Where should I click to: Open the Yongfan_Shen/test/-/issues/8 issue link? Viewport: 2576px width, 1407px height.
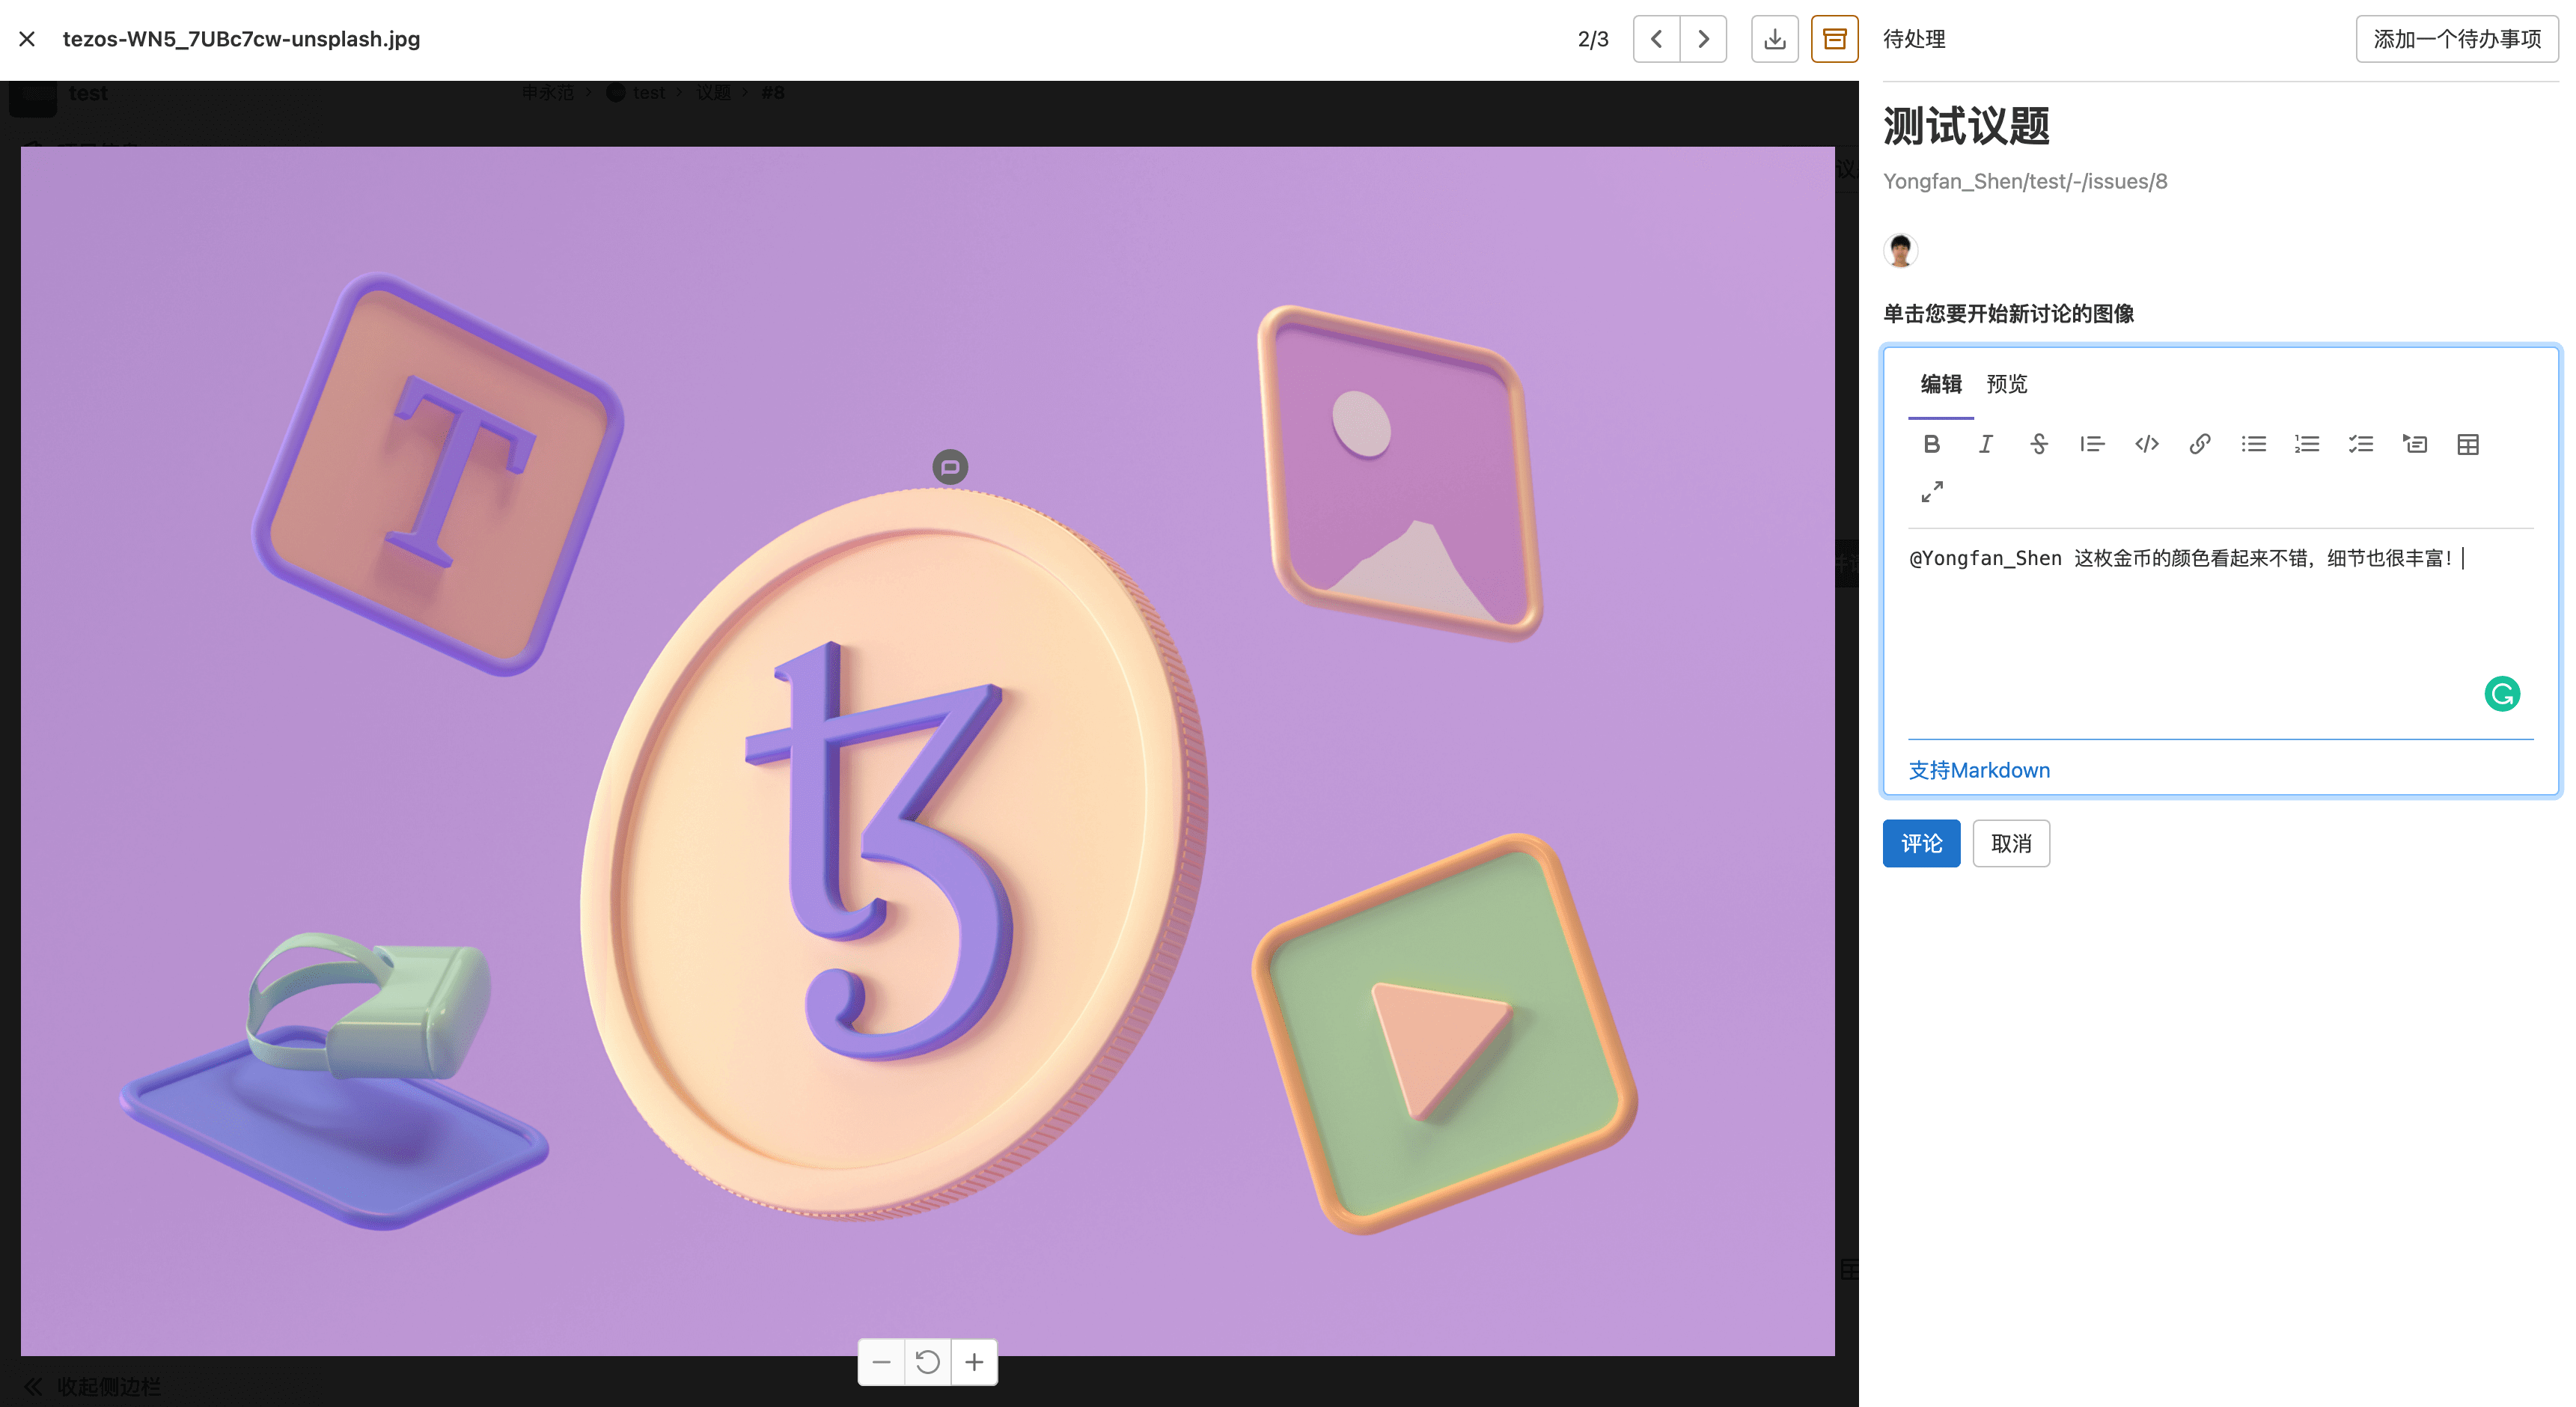(2025, 181)
